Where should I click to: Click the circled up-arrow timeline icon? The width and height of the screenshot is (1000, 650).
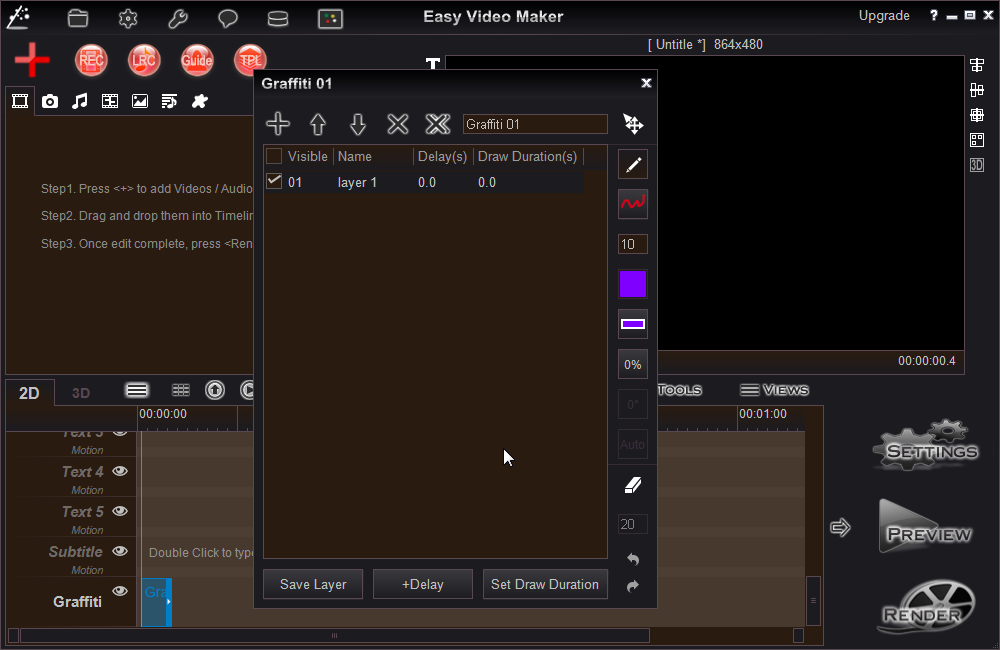215,390
